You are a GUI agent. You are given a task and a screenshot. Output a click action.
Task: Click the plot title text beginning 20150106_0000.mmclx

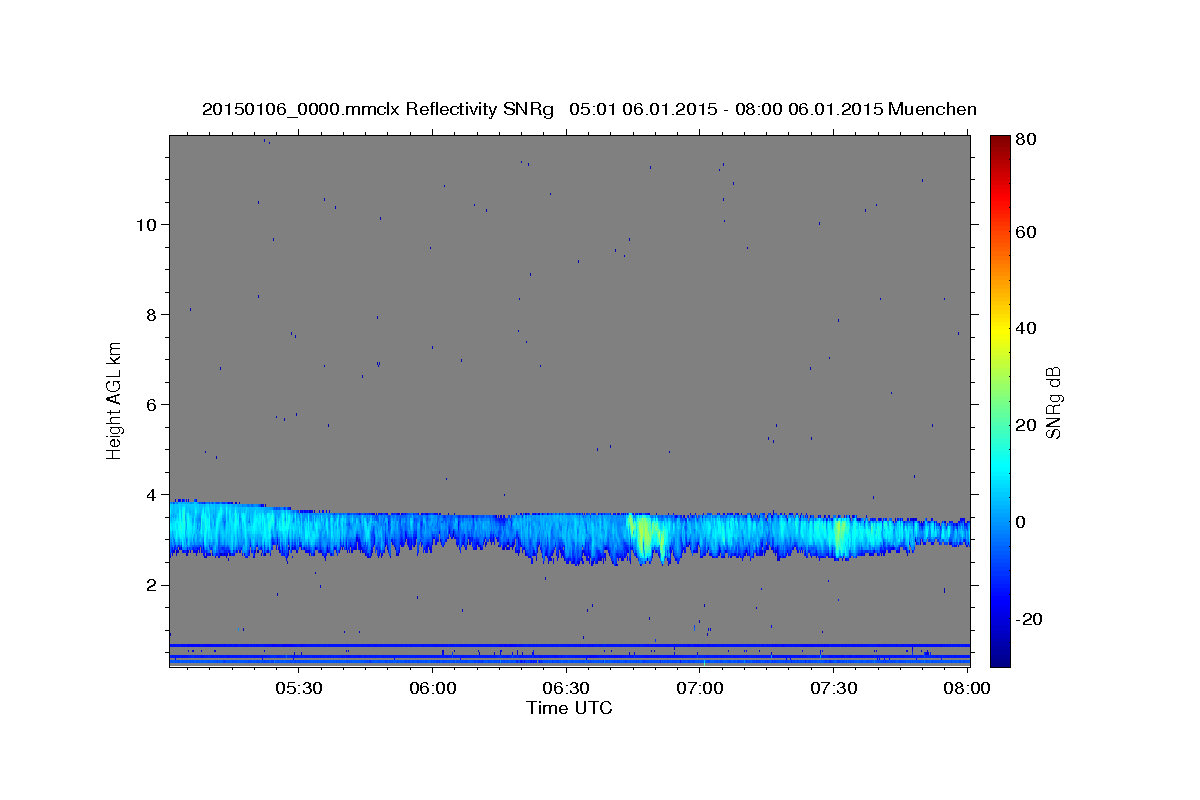589,109
